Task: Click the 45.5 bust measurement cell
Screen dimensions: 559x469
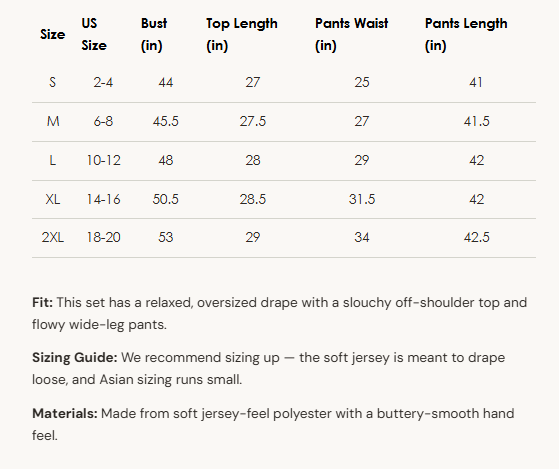Action: coord(165,122)
